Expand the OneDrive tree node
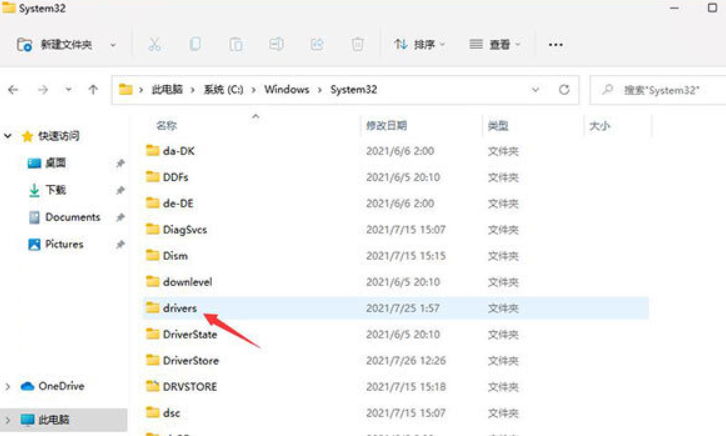This screenshot has height=436, width=726. (x=7, y=386)
